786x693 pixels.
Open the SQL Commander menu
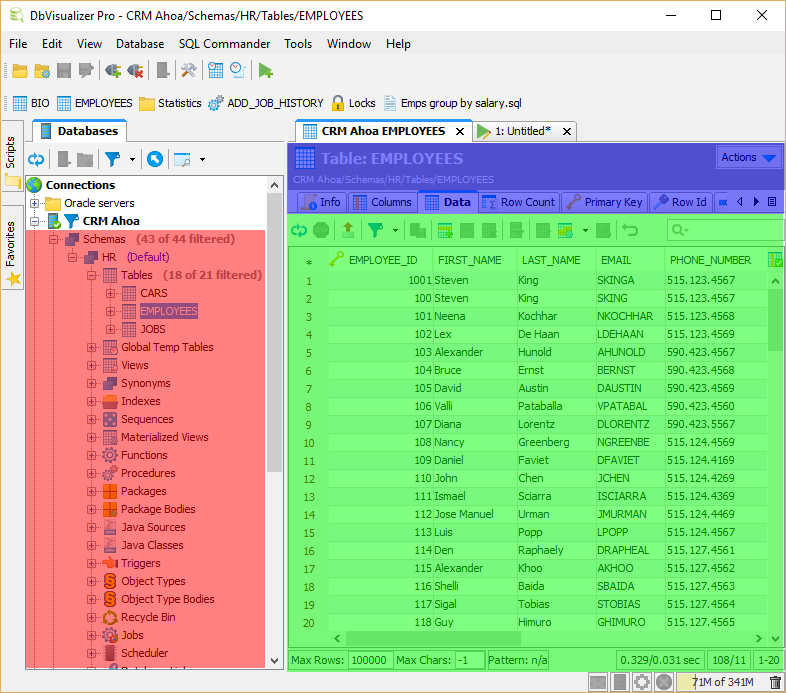coord(224,44)
